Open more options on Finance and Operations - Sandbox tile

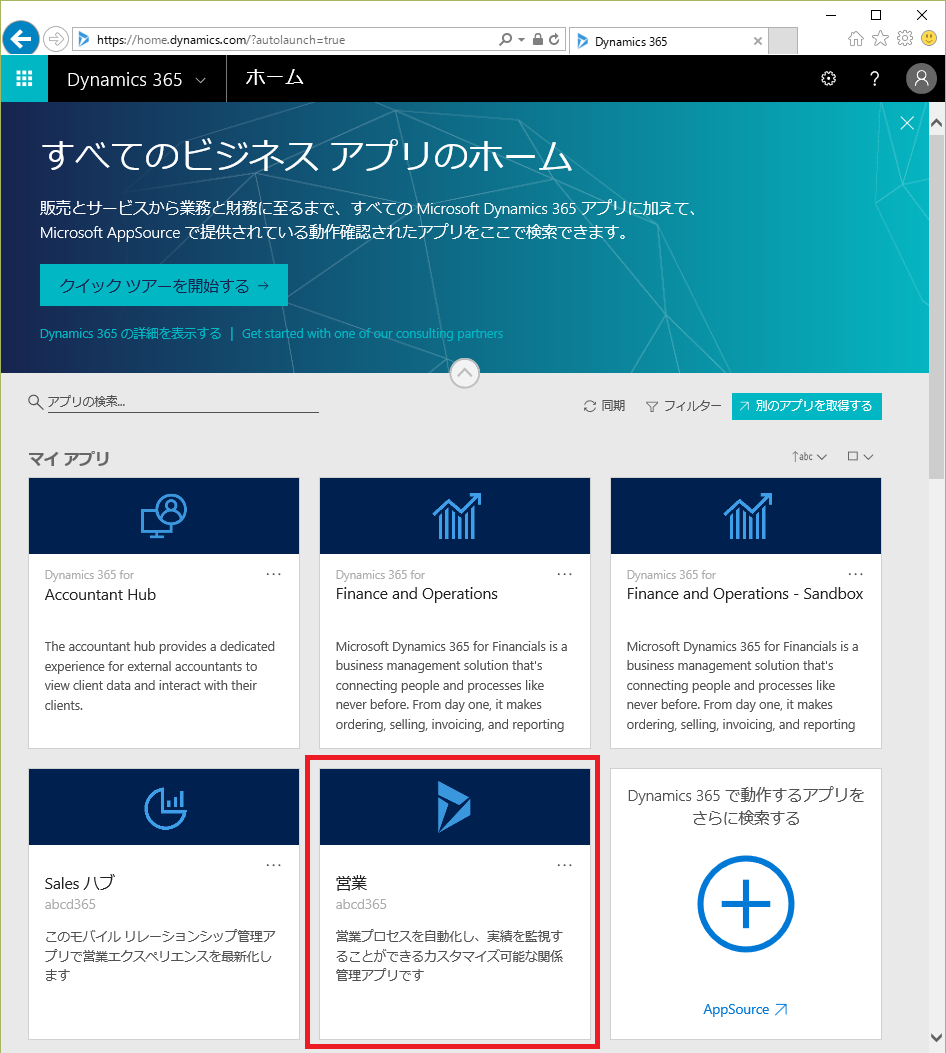click(855, 574)
